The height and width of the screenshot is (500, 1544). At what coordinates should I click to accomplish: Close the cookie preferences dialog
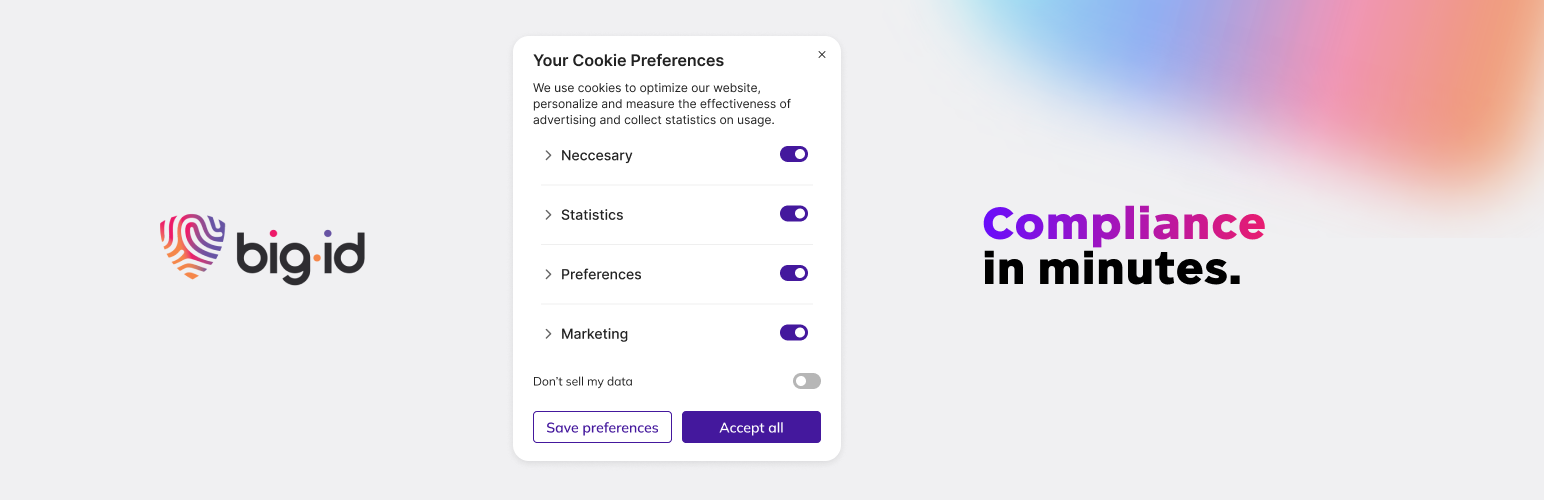pos(822,55)
